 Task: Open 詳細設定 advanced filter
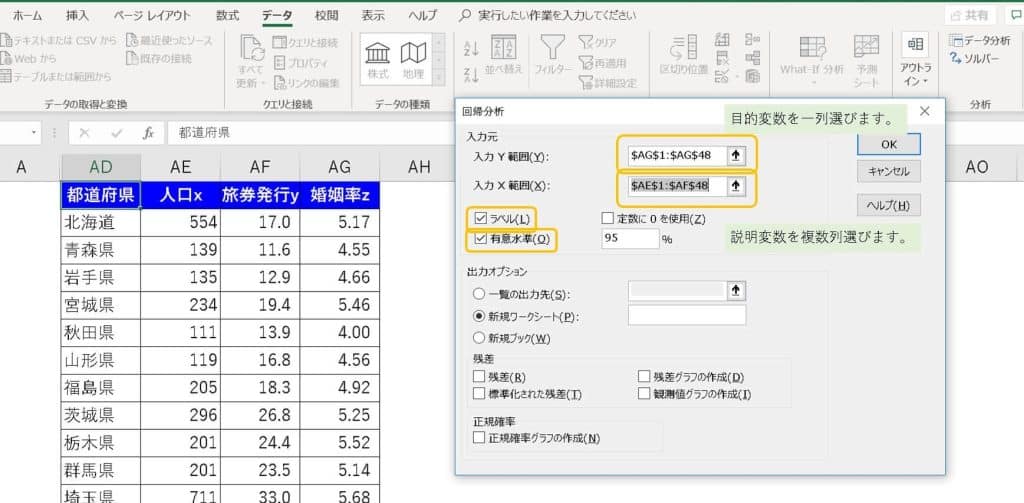[607, 83]
